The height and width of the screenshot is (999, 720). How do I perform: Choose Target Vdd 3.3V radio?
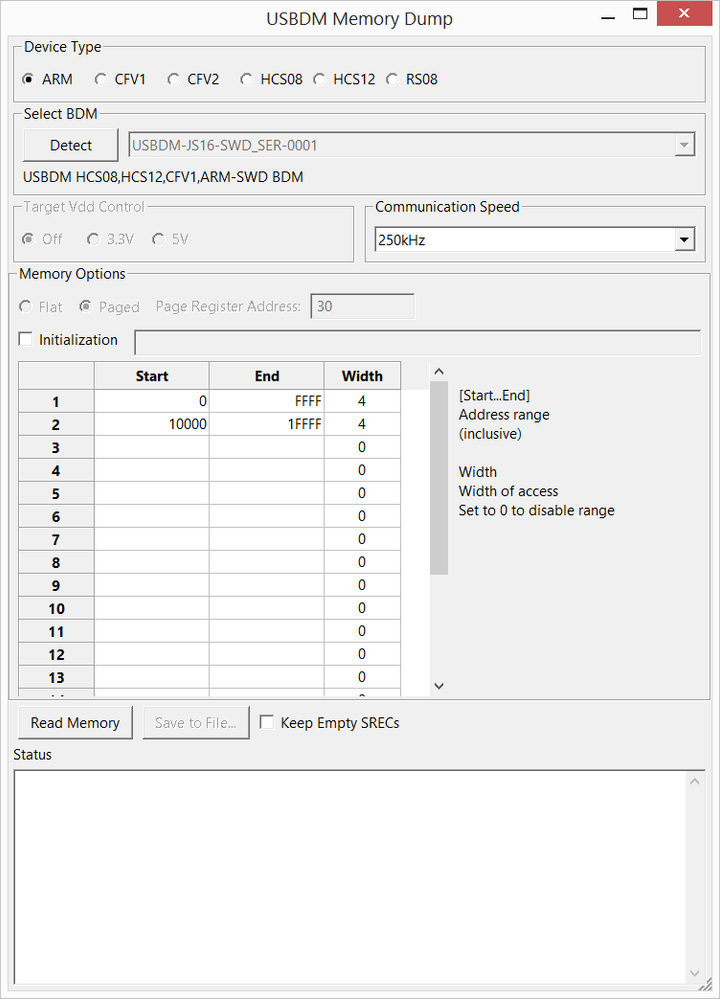[x=110, y=239]
